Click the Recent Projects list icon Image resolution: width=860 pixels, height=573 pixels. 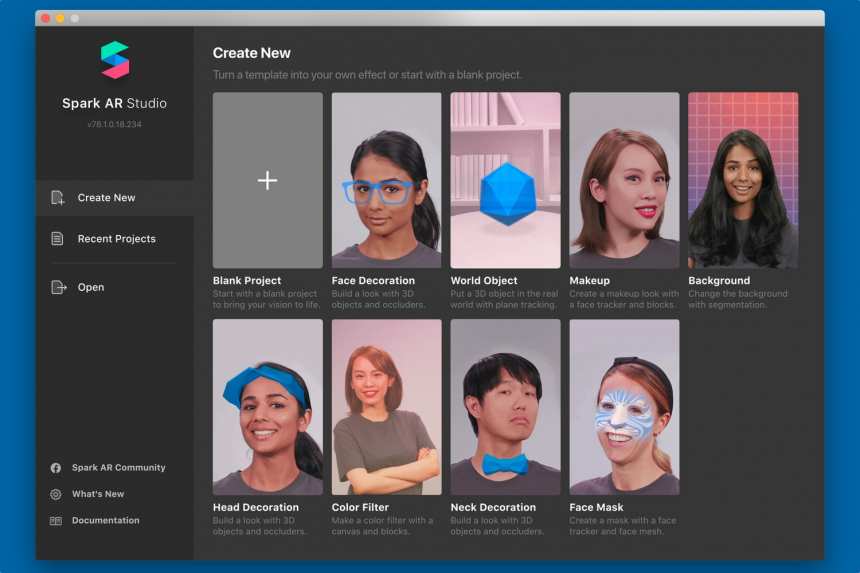point(57,239)
